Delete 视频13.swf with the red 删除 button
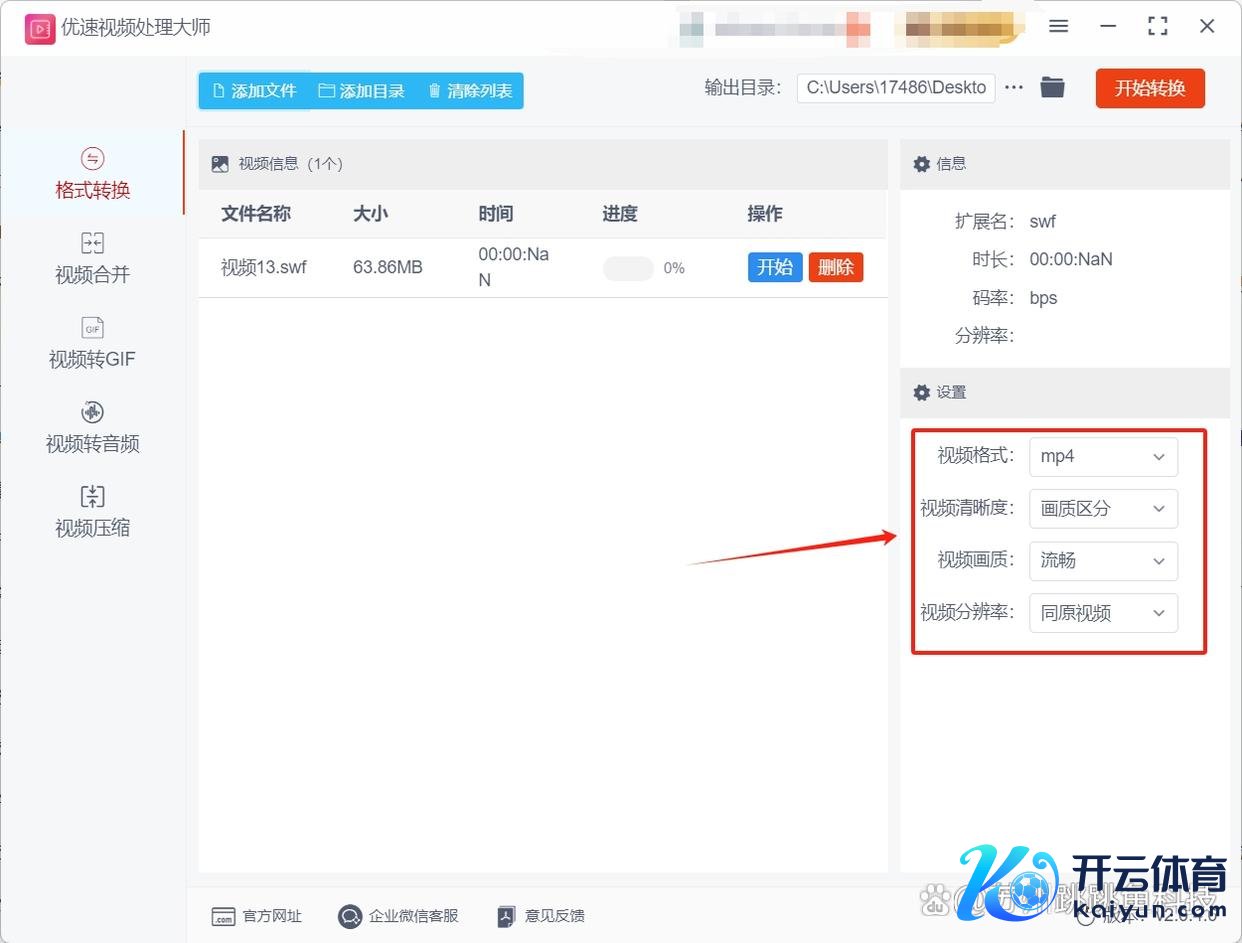1242x943 pixels. [x=835, y=267]
